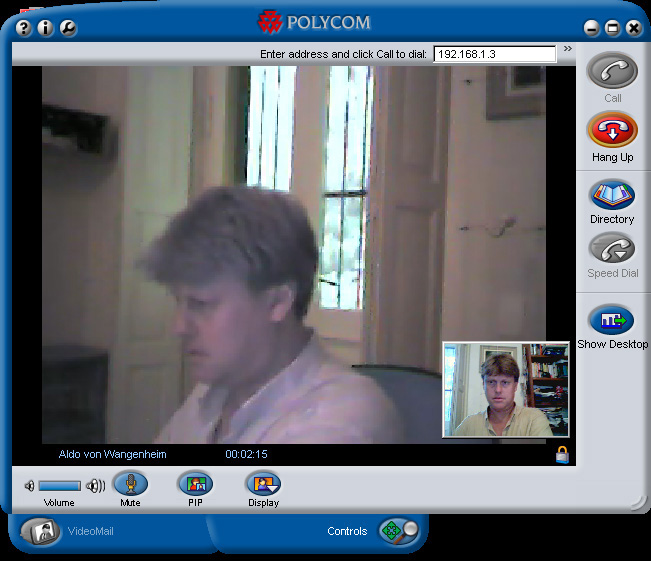This screenshot has height=561, width=651.
Task: Toggle the PIP picture-in-picture view
Action: coord(195,484)
